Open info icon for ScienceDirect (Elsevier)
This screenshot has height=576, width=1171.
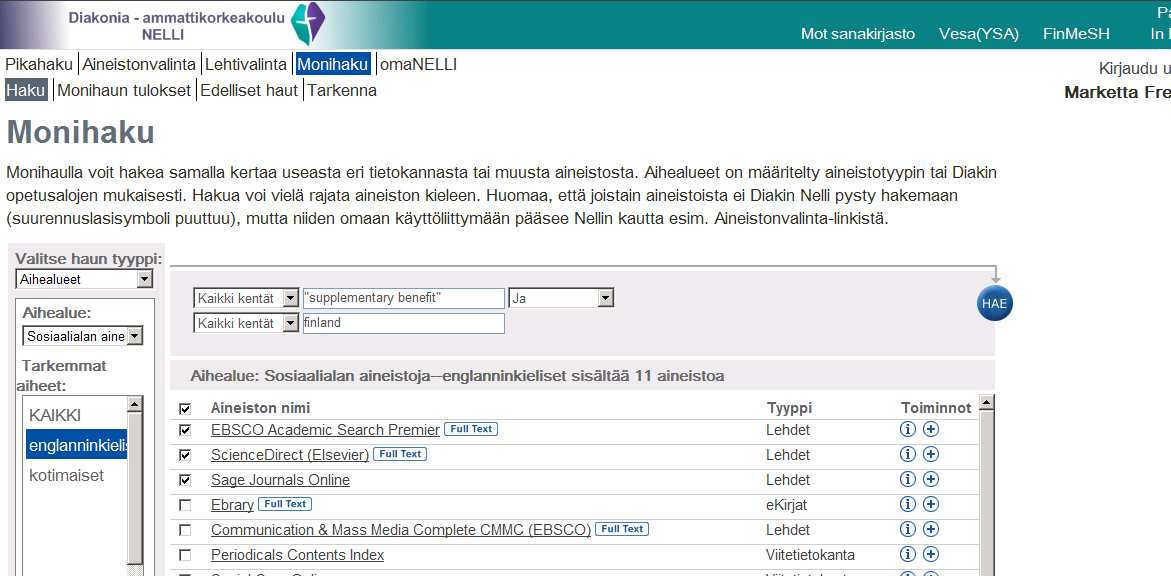[x=907, y=454]
